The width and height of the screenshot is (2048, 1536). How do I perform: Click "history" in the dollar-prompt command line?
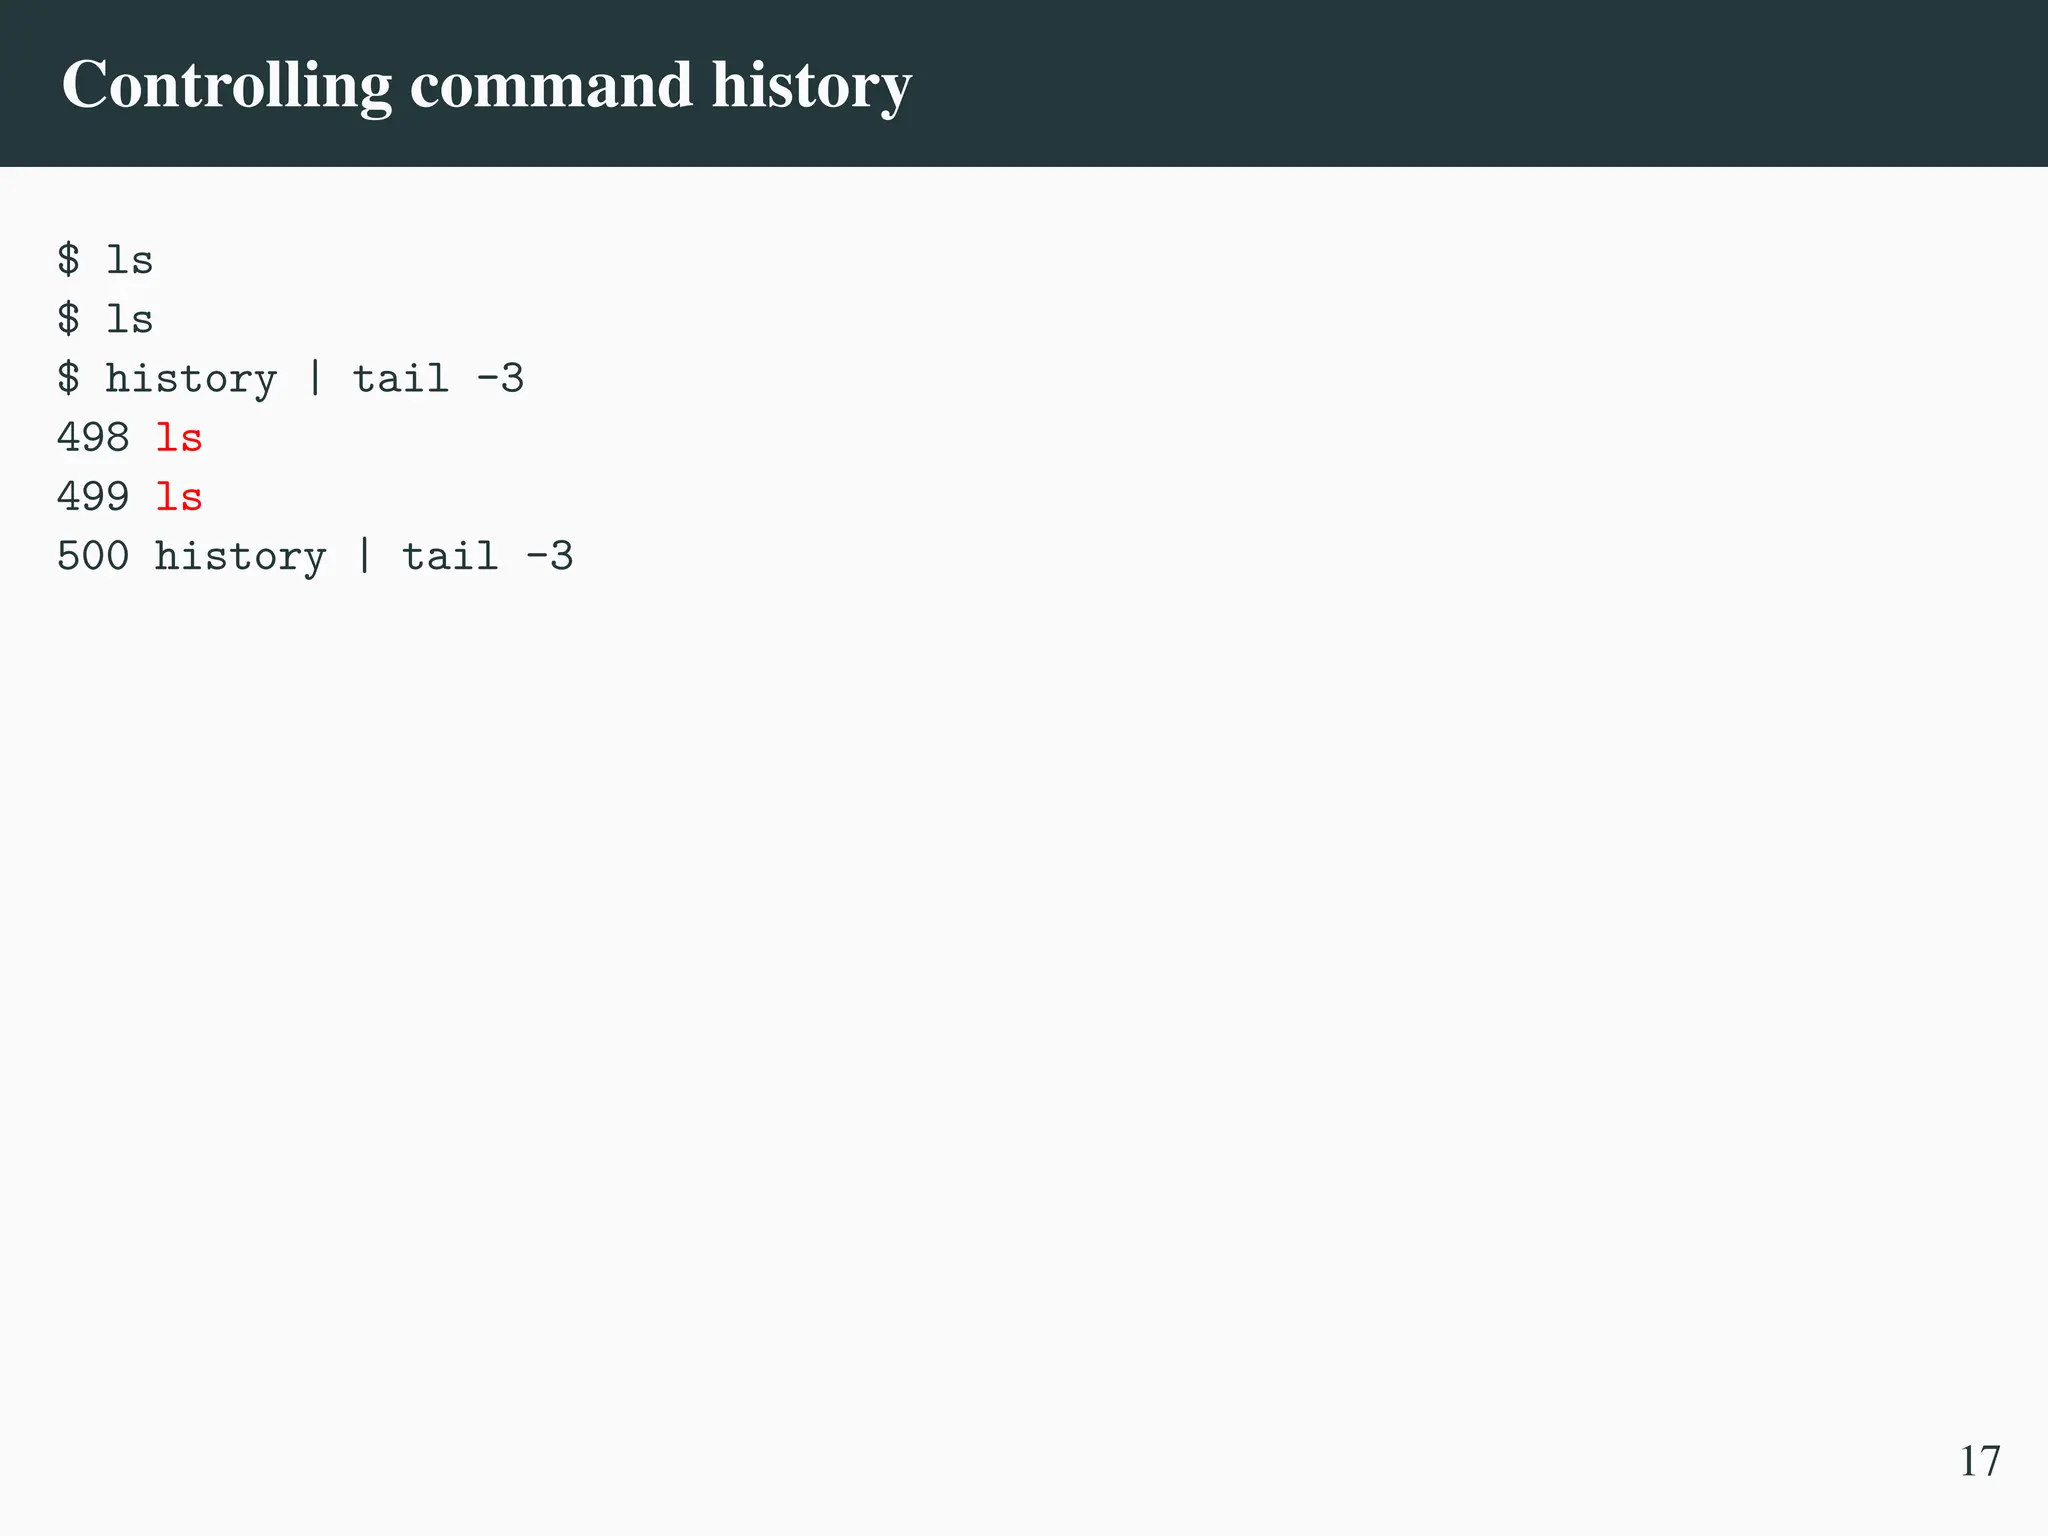[x=191, y=379]
